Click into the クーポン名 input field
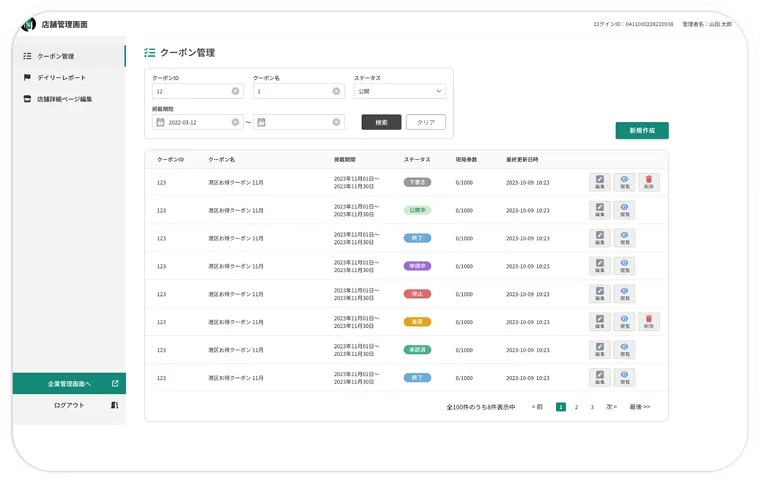Image resolution: width=760 pixels, height=482 pixels. [291, 91]
